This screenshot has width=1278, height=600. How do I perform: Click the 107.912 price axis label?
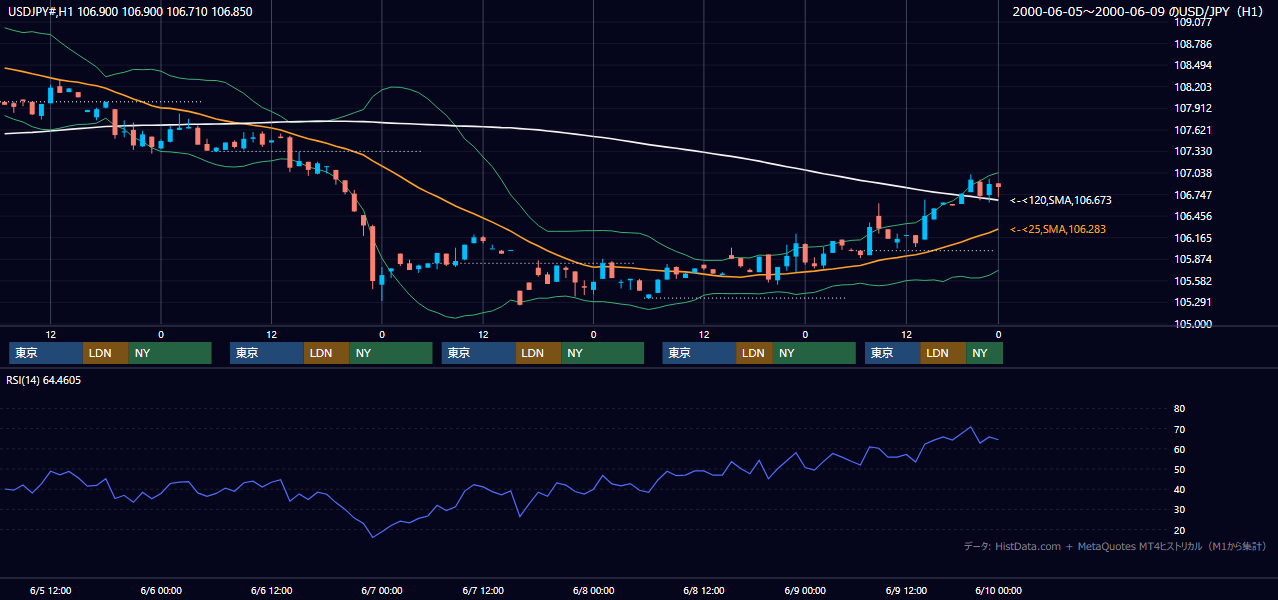1193,108
